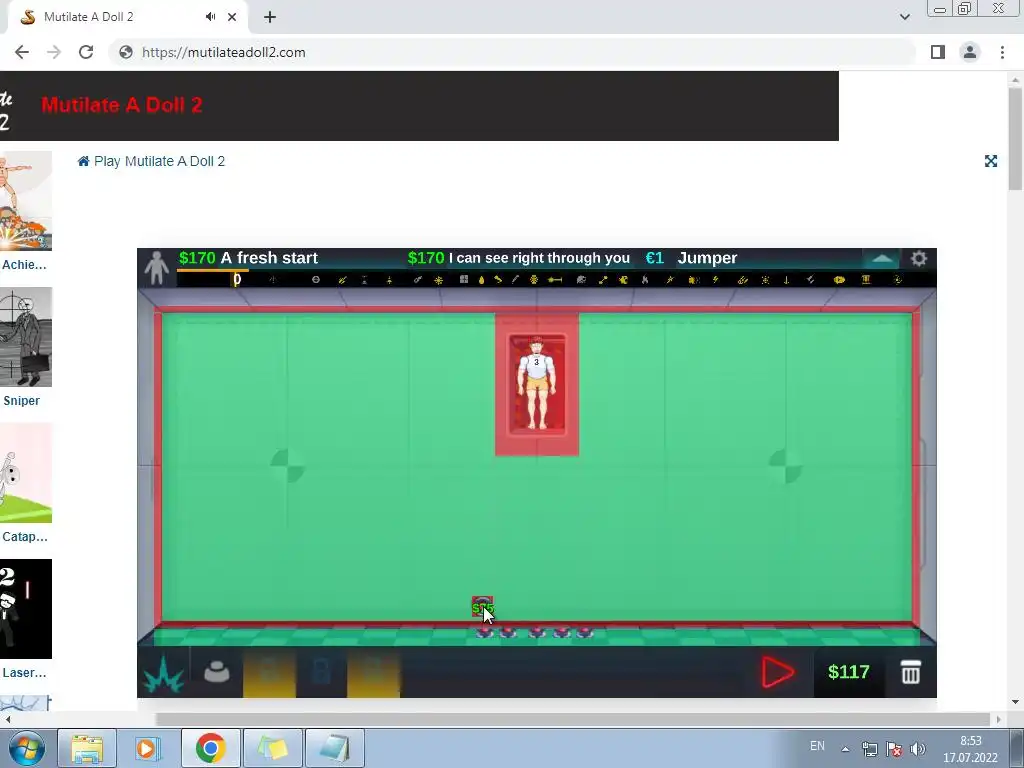This screenshot has height=768, width=1024.
Task: Open the clock showing 8:53
Action: click(x=970, y=749)
